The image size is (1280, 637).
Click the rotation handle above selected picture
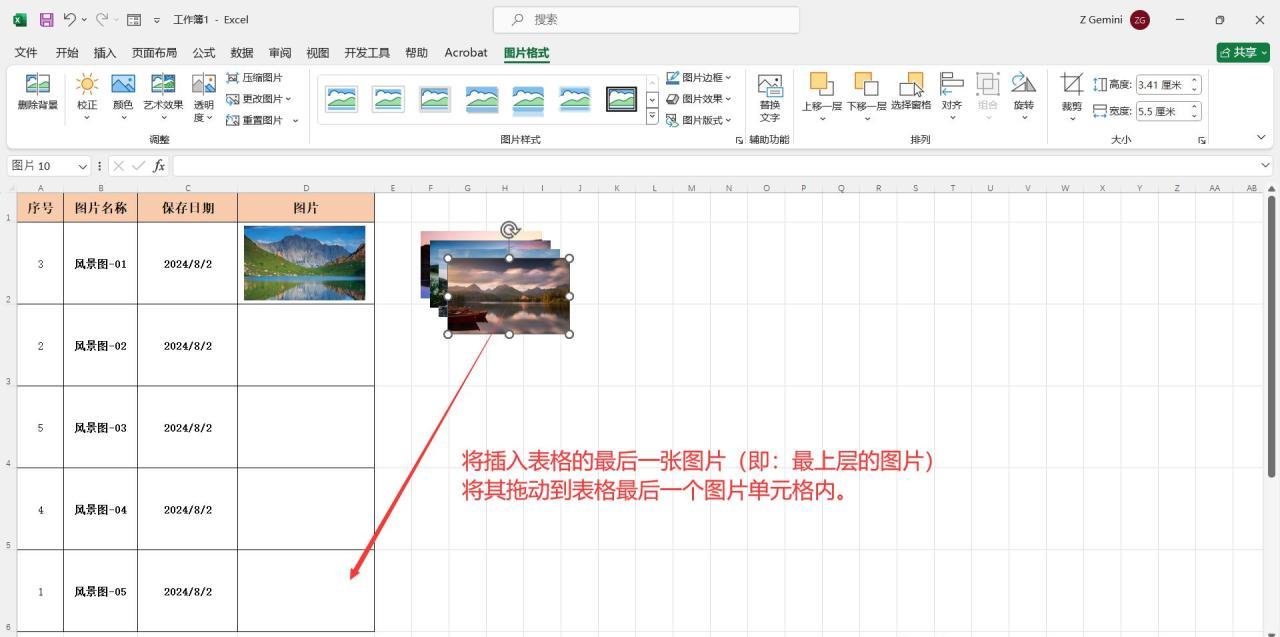point(509,231)
